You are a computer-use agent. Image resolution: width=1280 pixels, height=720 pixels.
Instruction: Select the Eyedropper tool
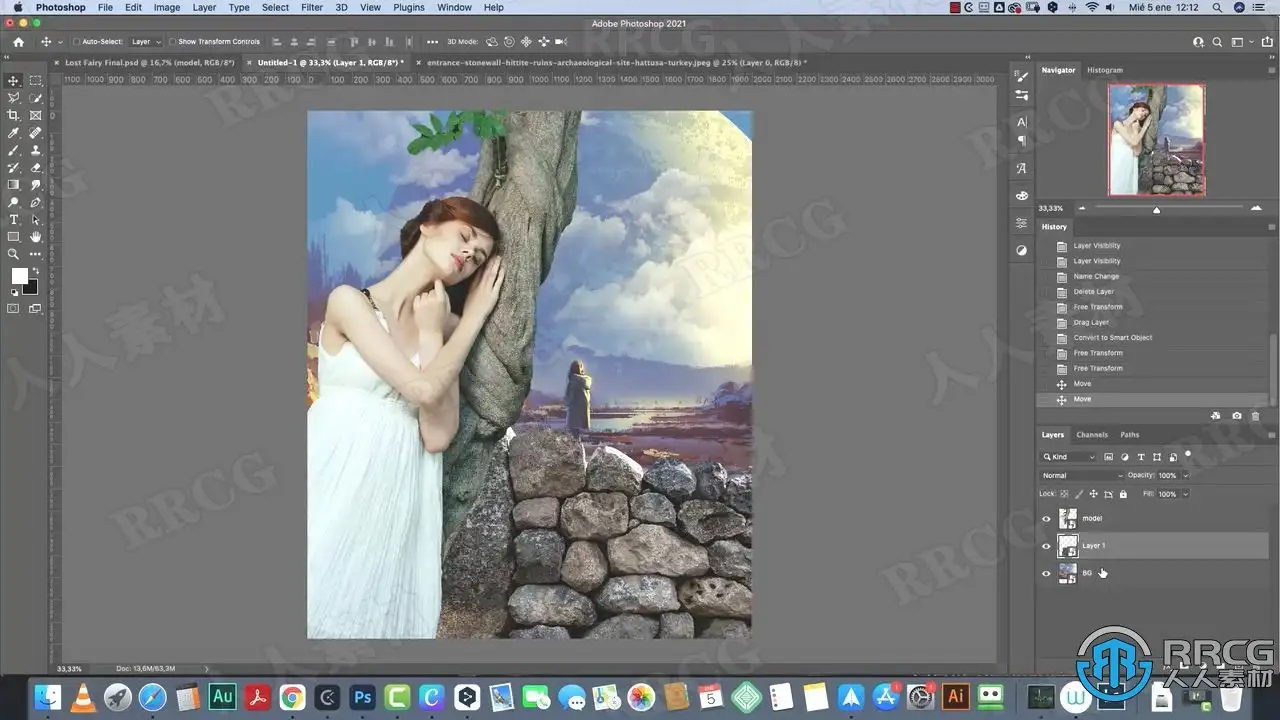14,133
